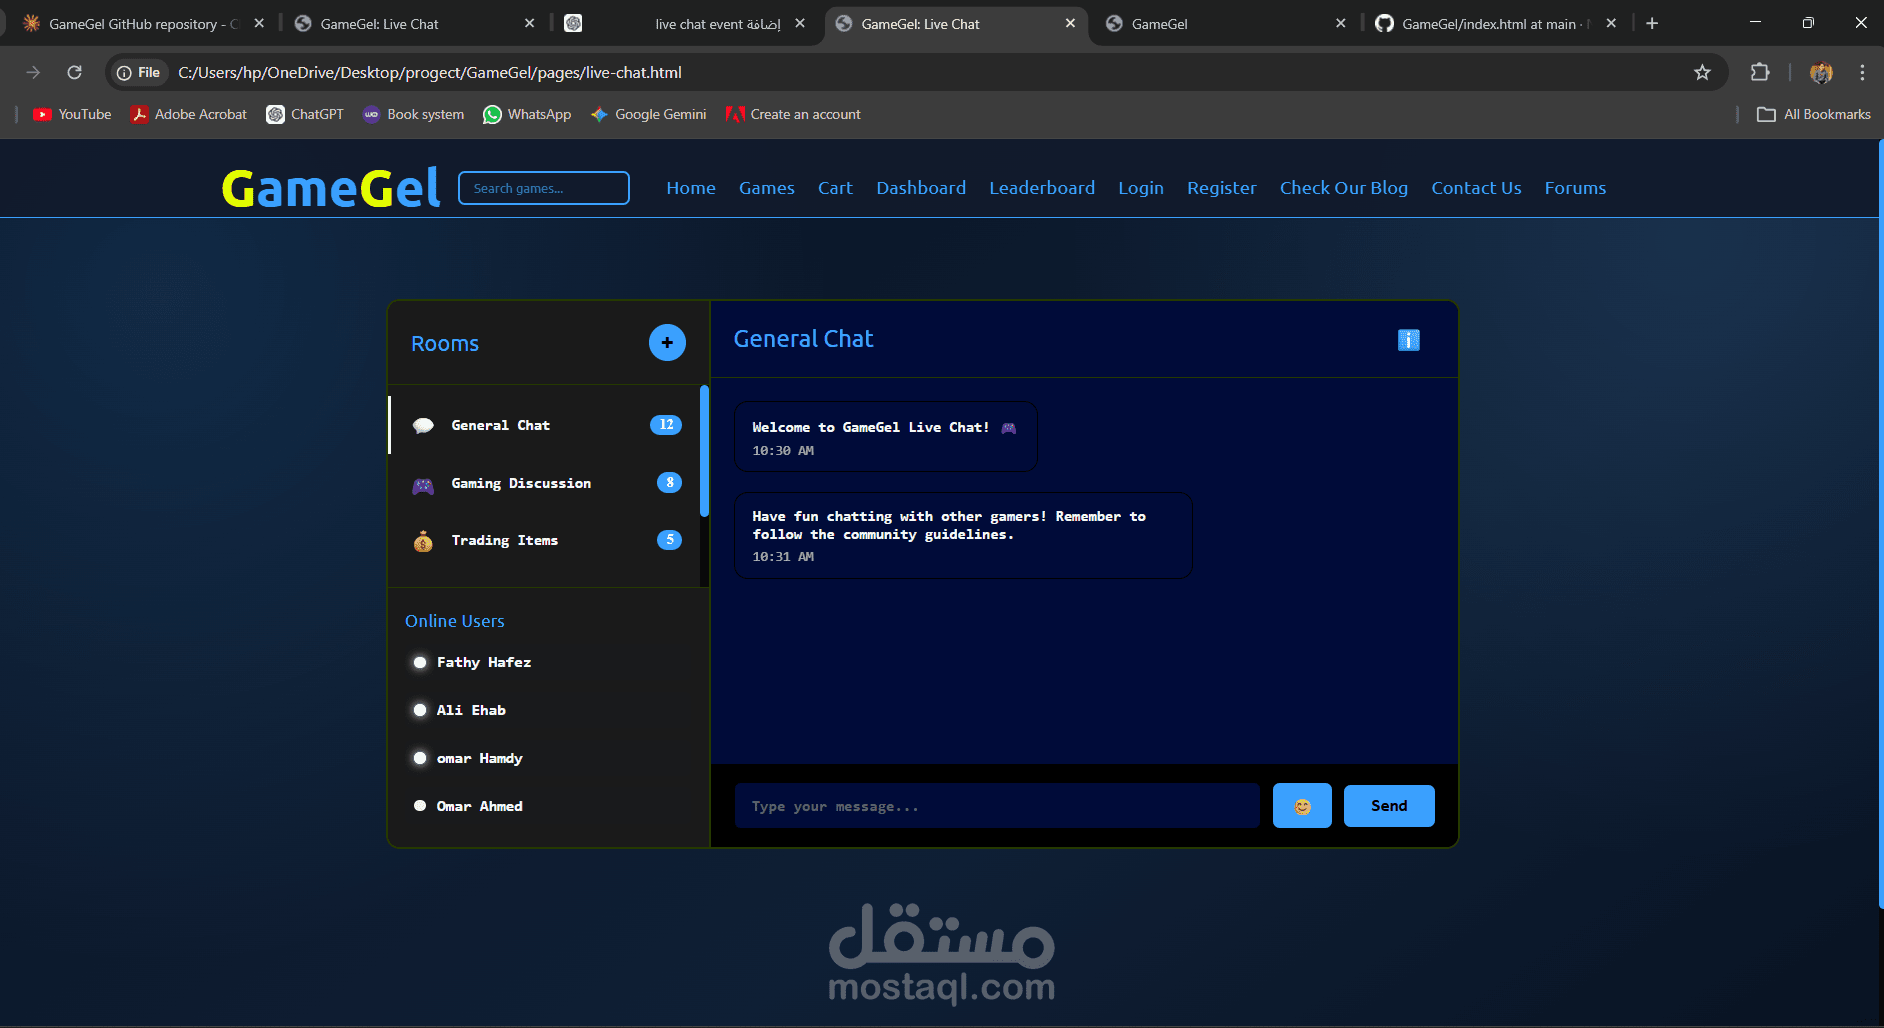Screen dimensions: 1884x1028
Task: Switch to the live chat event tab
Action: click(686, 24)
